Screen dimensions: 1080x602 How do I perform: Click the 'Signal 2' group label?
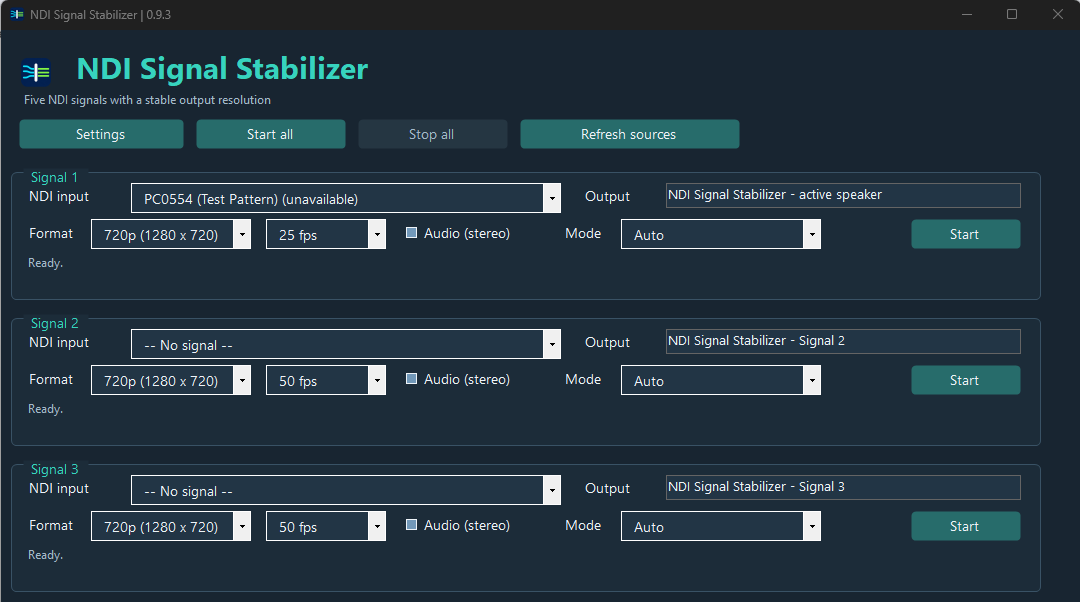54,324
